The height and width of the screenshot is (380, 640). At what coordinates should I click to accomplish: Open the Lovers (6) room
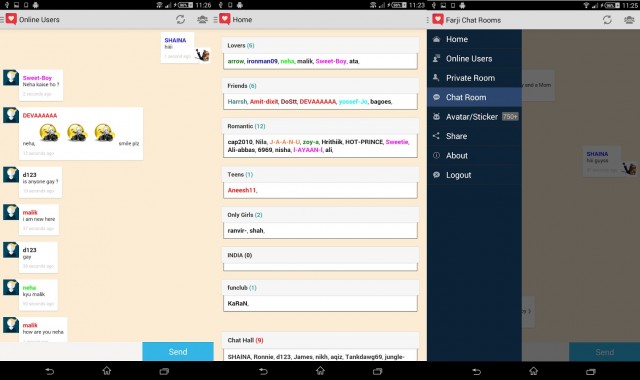tap(320, 45)
